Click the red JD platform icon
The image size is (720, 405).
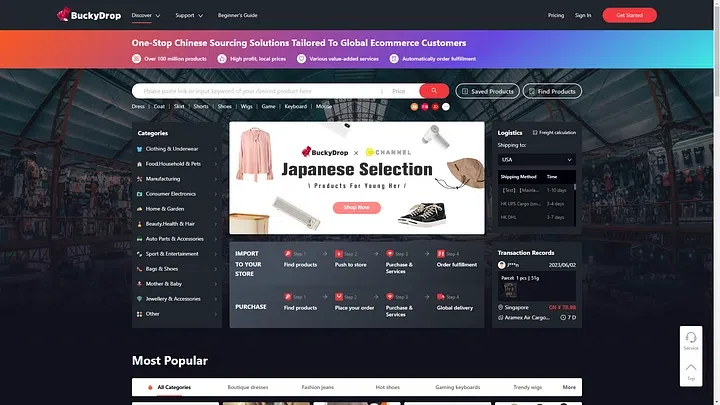click(435, 107)
